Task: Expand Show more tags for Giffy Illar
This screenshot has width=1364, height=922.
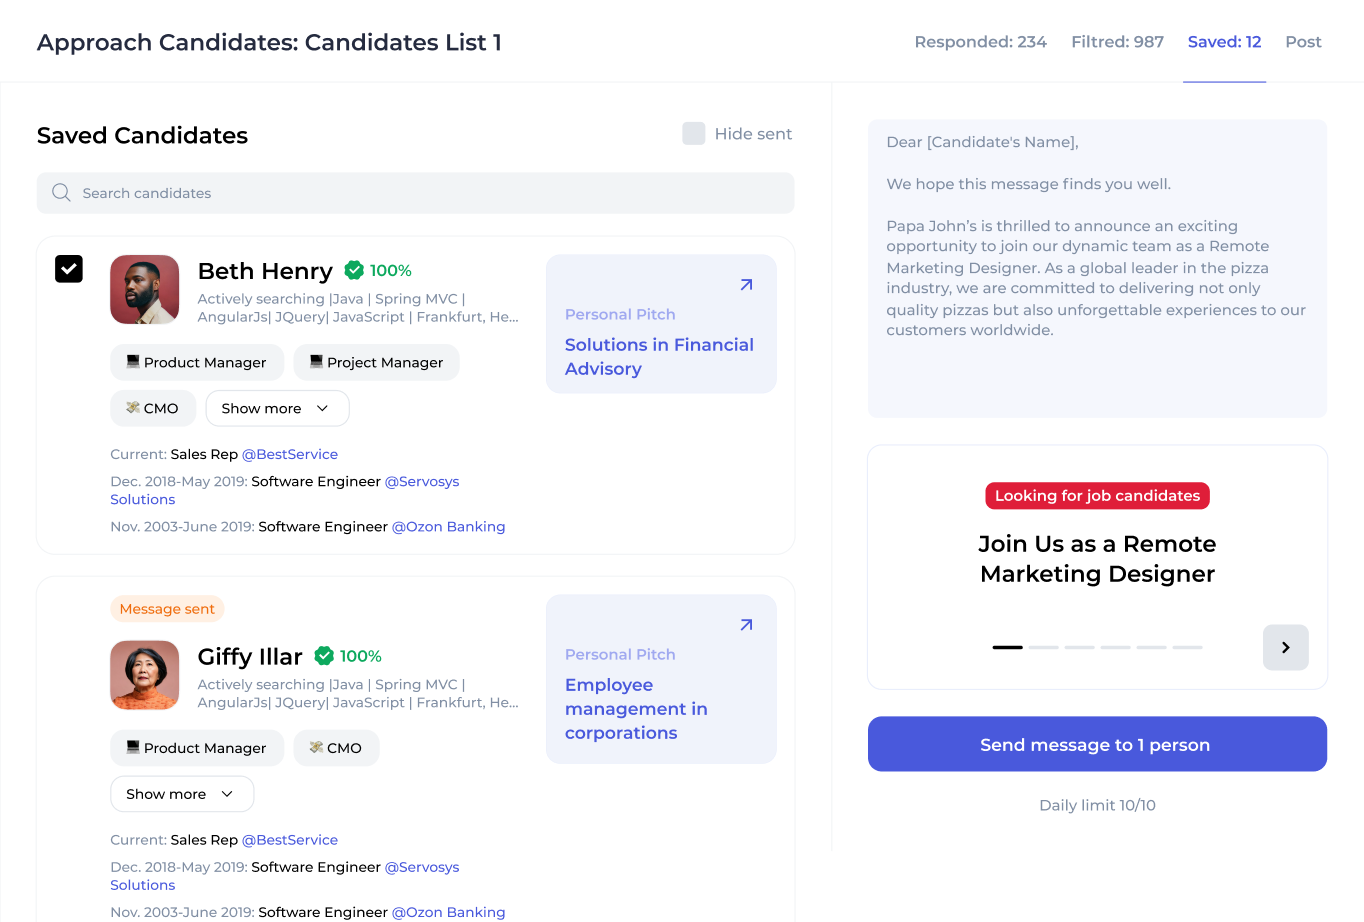Action: click(181, 793)
